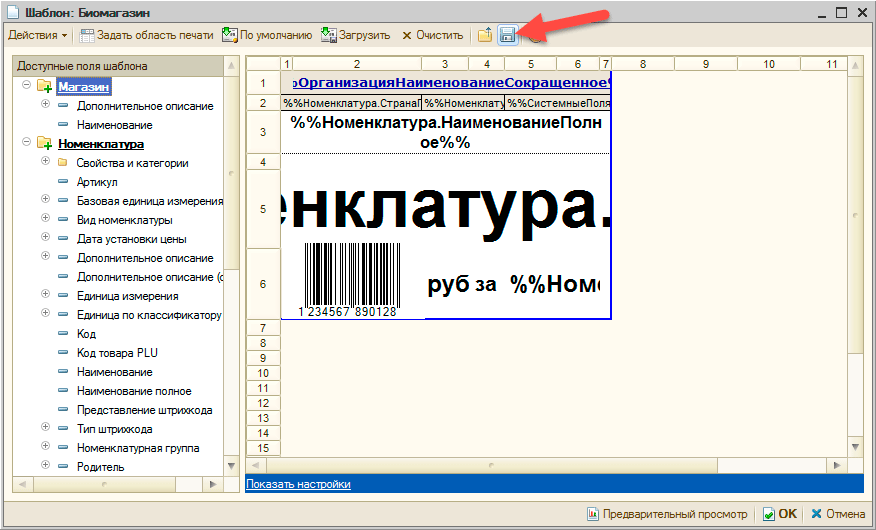Viewport: 876px width, 530px height.
Task: Select the 'руб за' text cell
Action: point(462,284)
